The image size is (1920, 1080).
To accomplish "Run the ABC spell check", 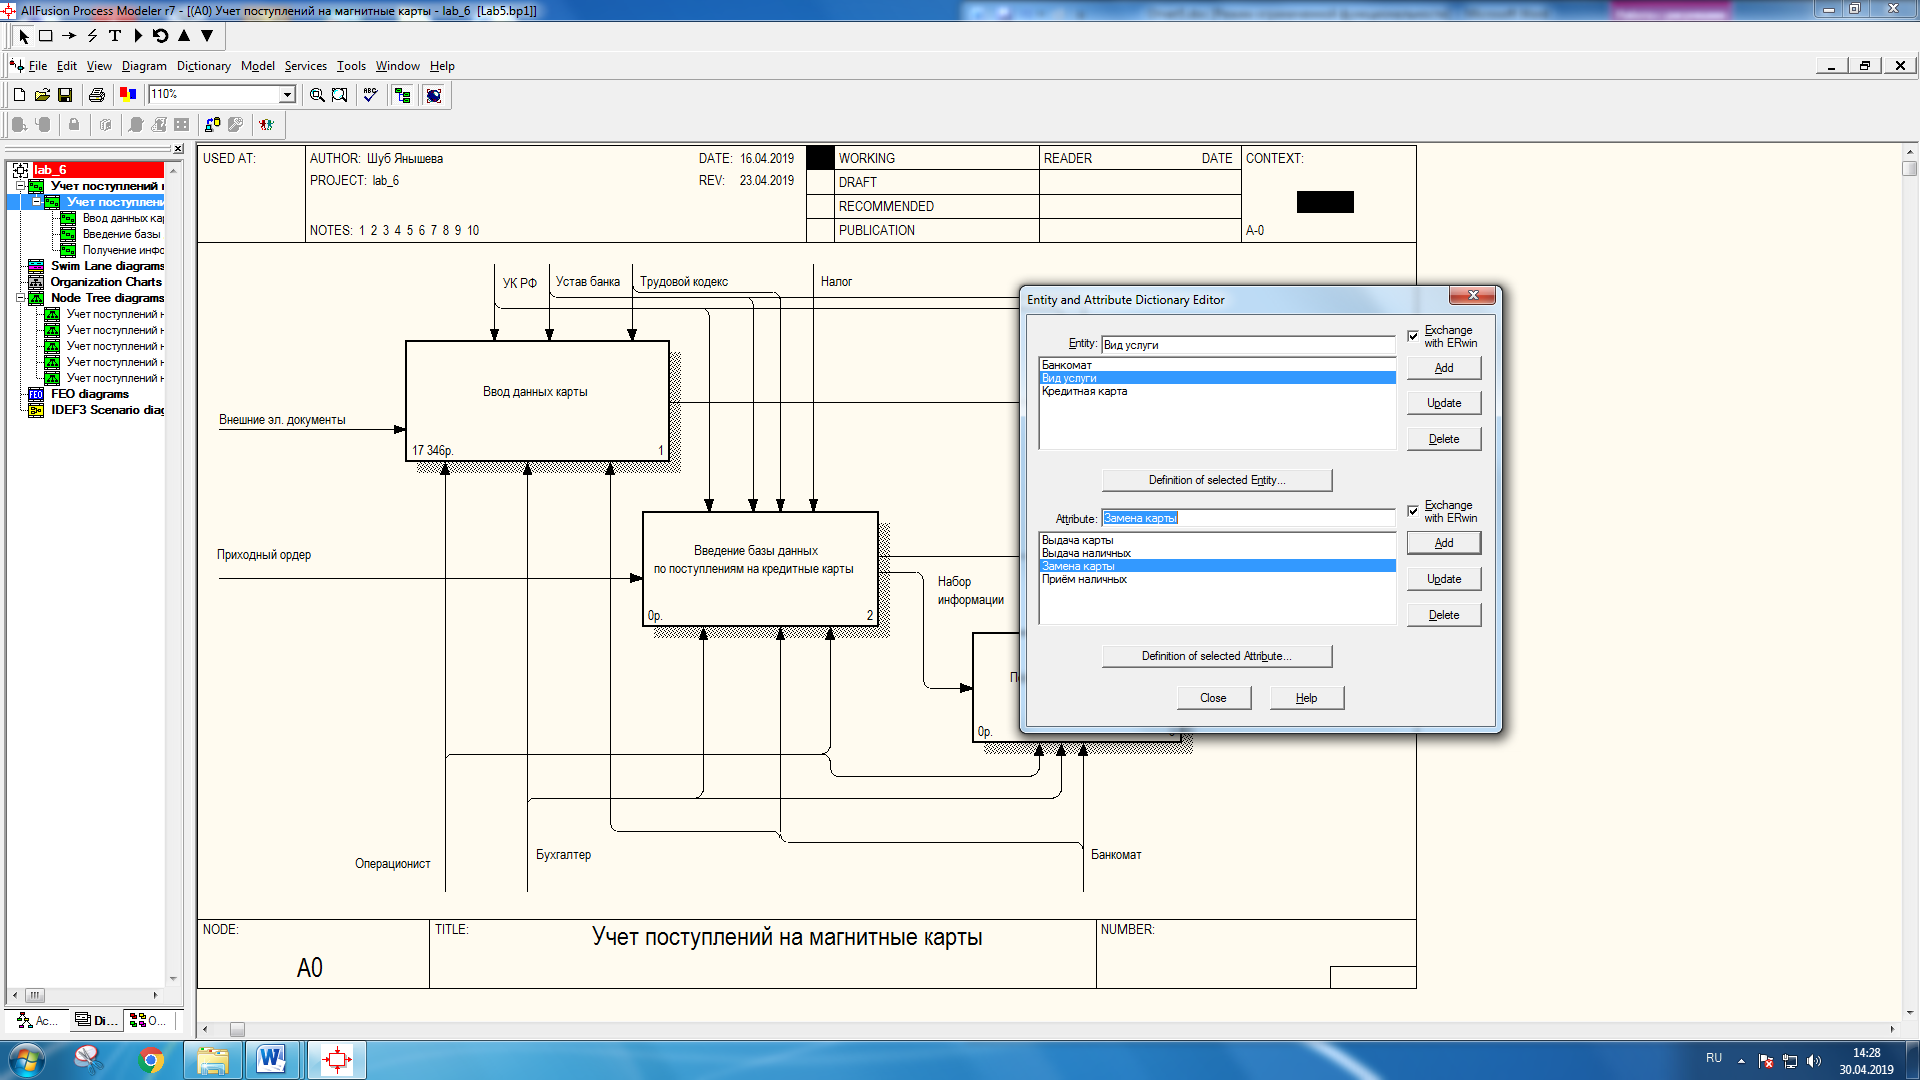I will (371, 95).
